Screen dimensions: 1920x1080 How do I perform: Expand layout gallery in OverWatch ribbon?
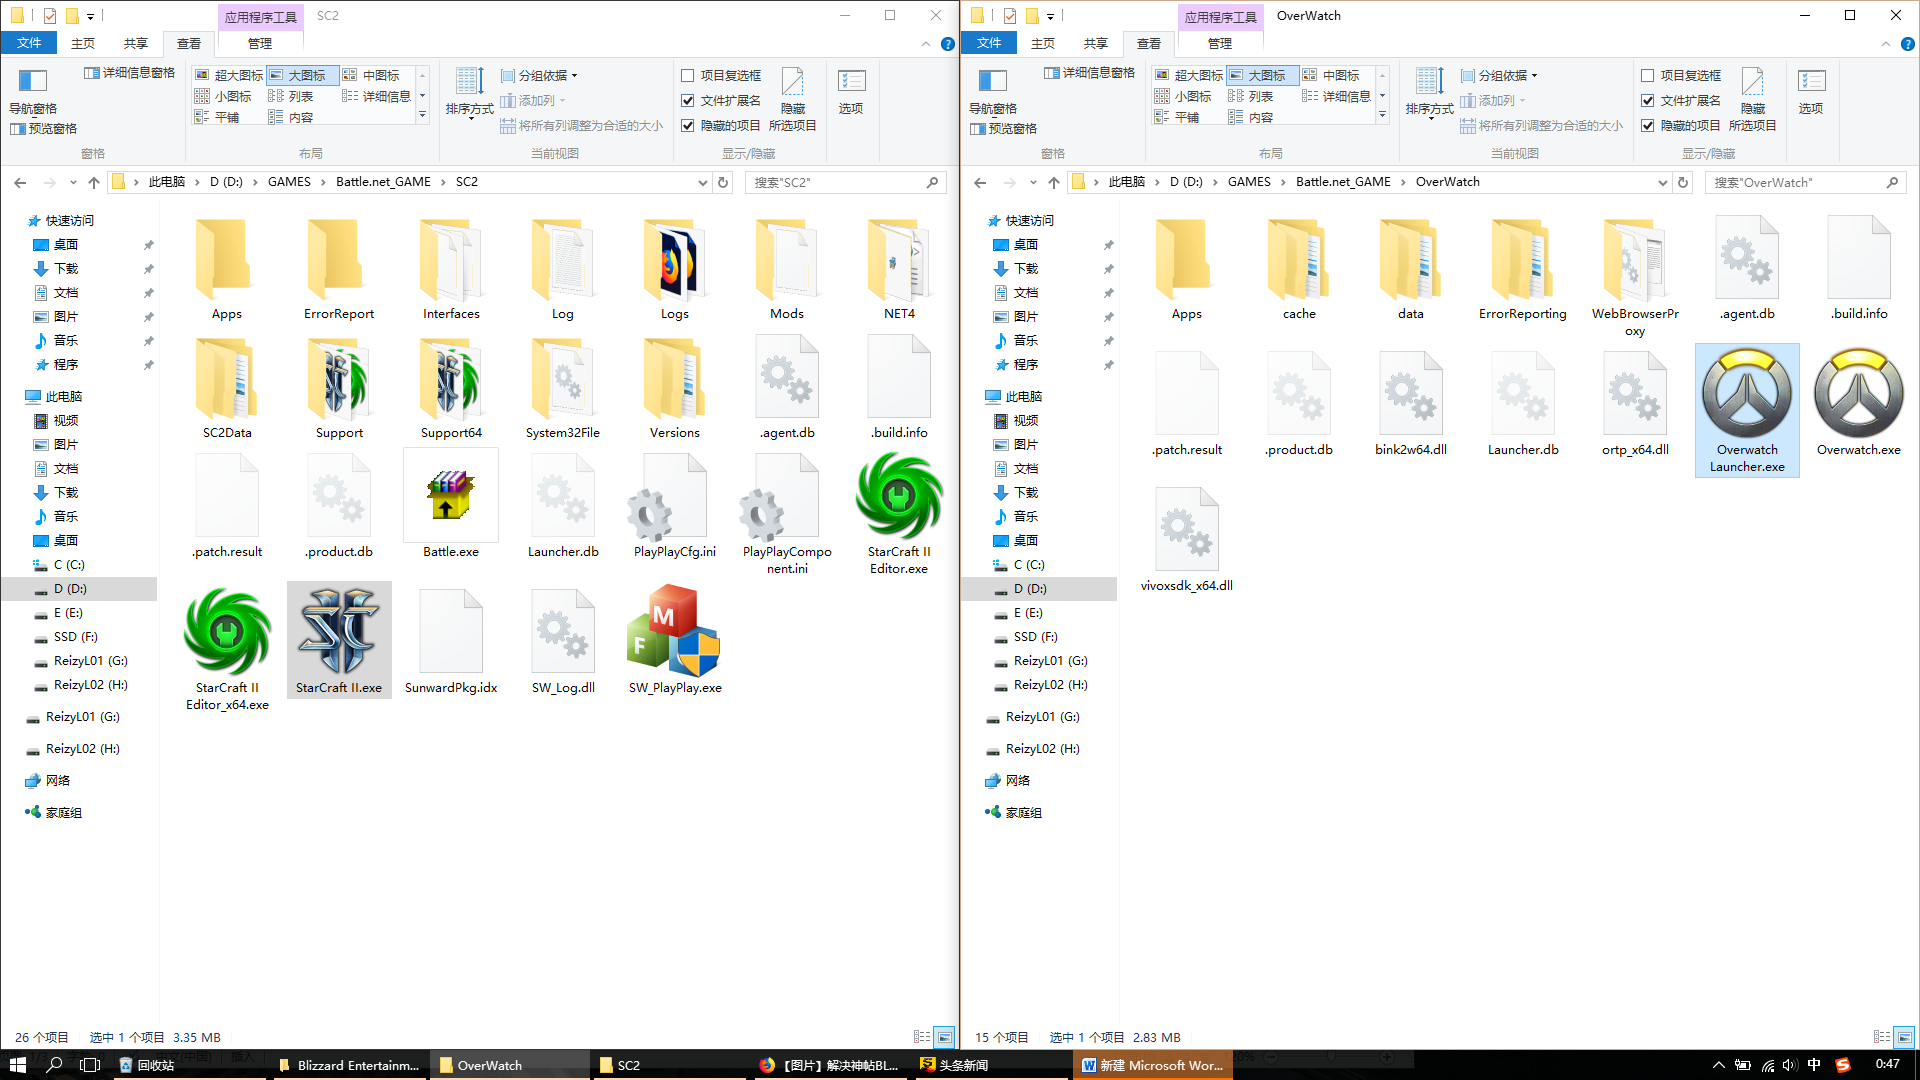tap(1382, 115)
